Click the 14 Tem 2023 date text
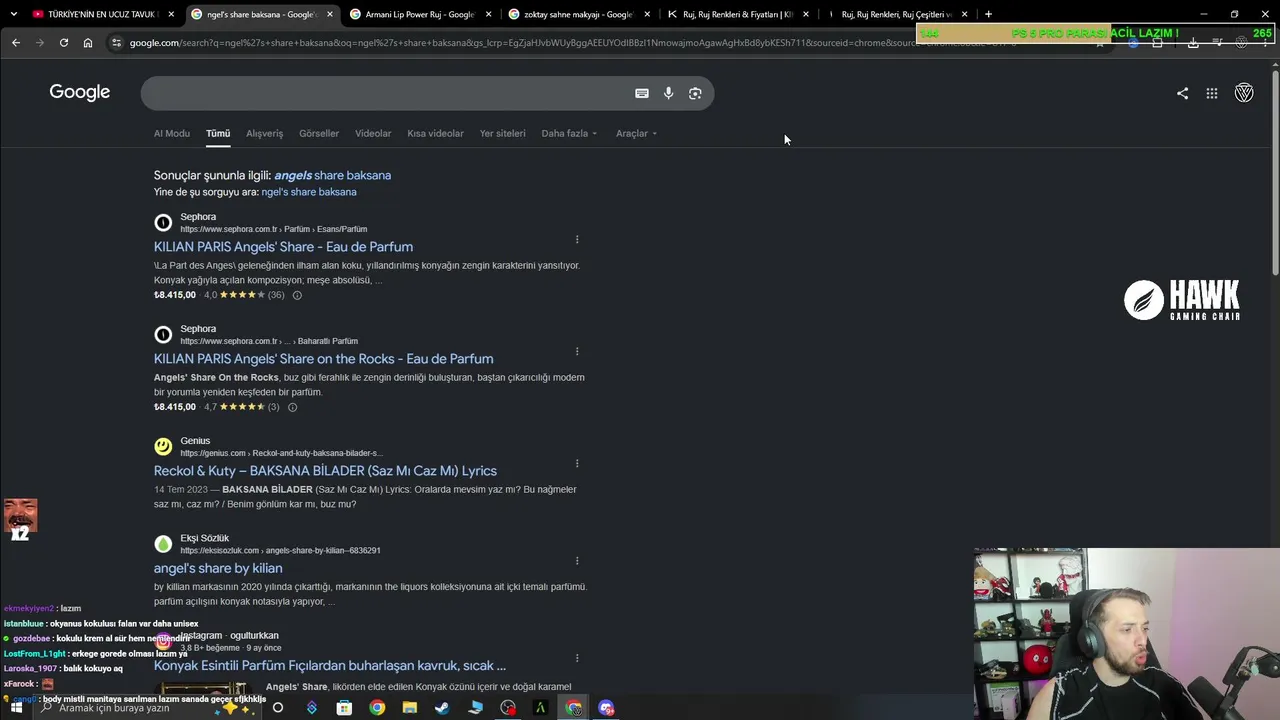The height and width of the screenshot is (720, 1280). tap(183, 489)
